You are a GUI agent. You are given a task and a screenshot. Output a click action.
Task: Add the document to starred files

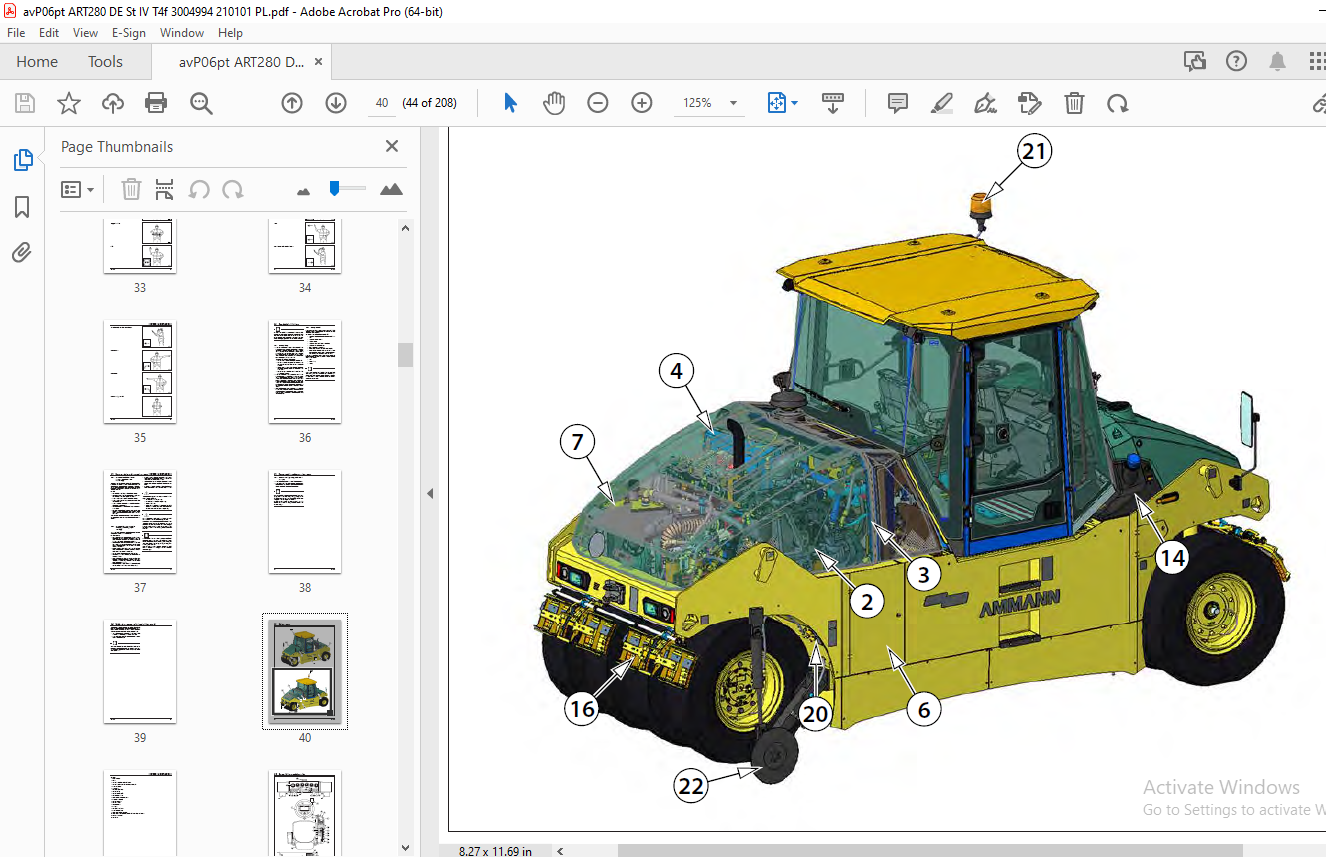tap(68, 103)
